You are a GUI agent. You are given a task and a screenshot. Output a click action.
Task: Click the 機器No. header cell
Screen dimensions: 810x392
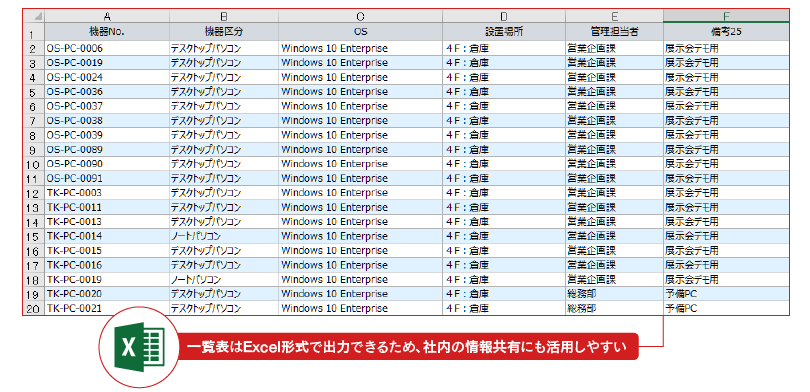[x=107, y=32]
